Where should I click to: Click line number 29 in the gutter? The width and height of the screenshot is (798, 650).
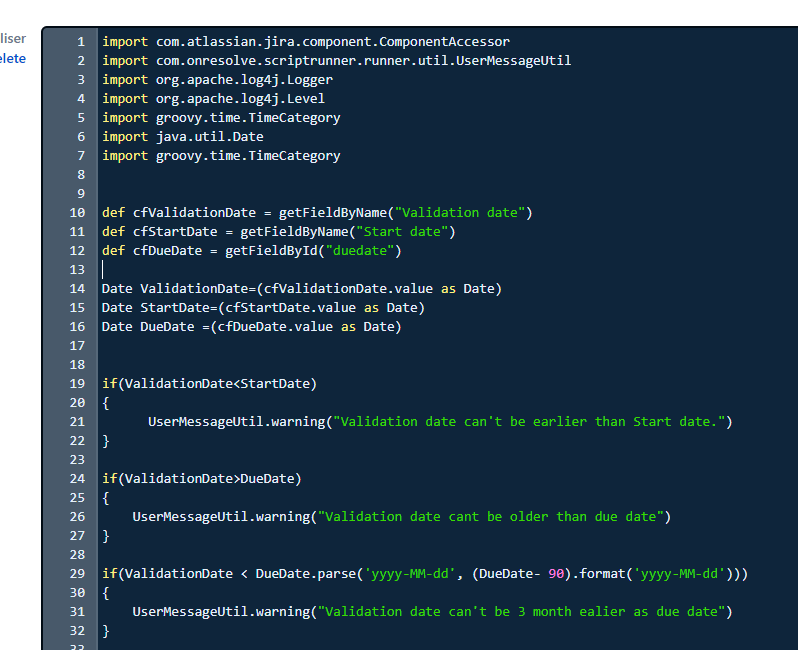pyautogui.click(x=77, y=574)
